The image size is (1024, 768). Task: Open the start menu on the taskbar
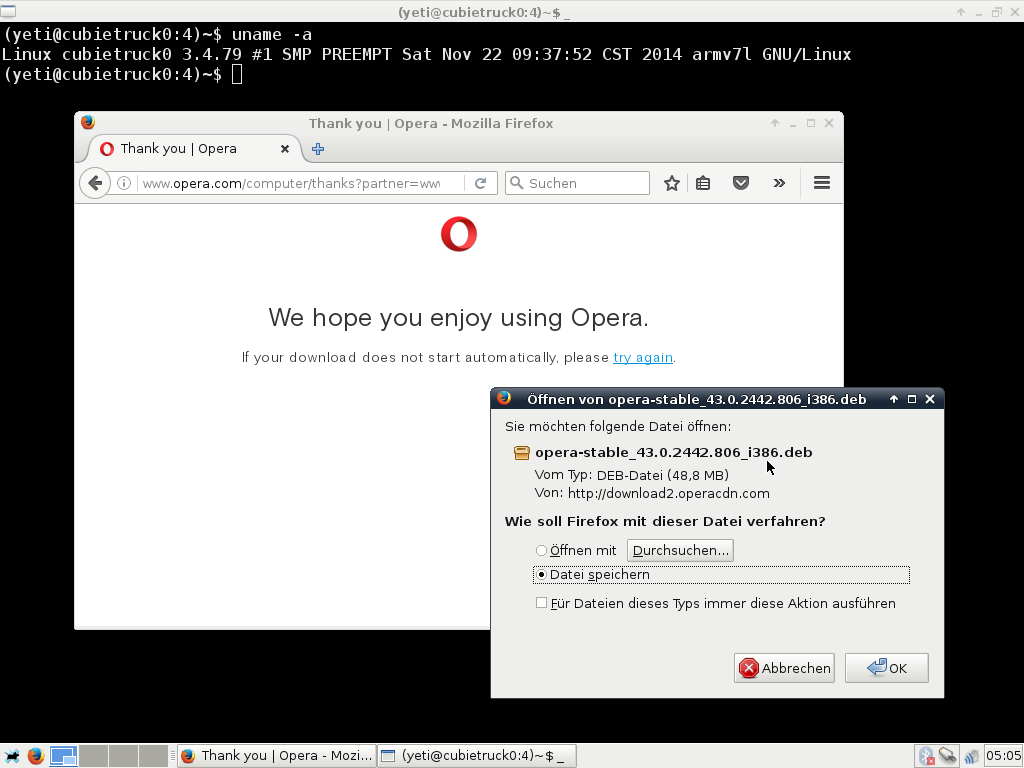pos(12,756)
